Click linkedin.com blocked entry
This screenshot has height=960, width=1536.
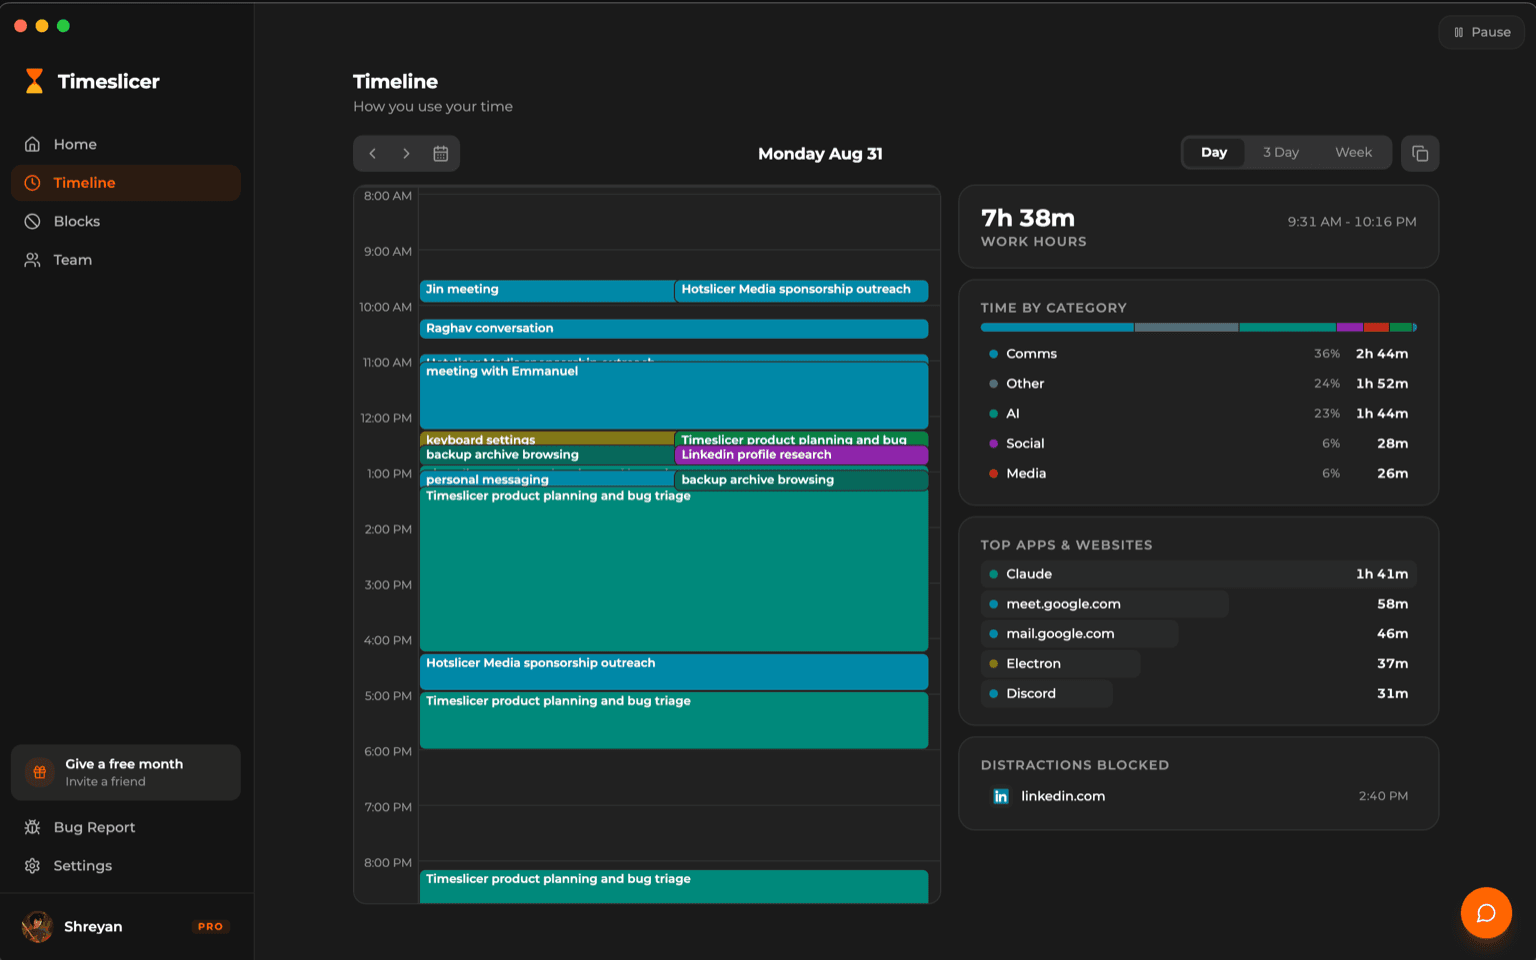click(x=1198, y=796)
